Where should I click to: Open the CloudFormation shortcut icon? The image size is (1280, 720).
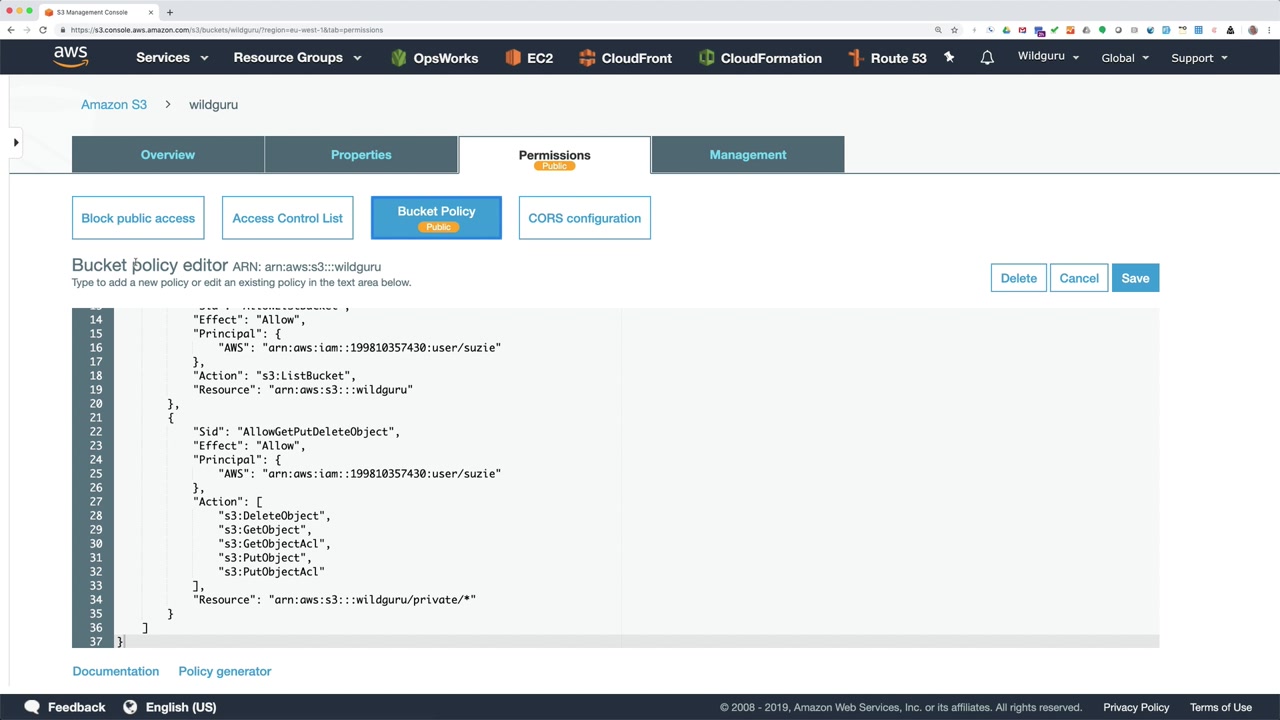707,58
